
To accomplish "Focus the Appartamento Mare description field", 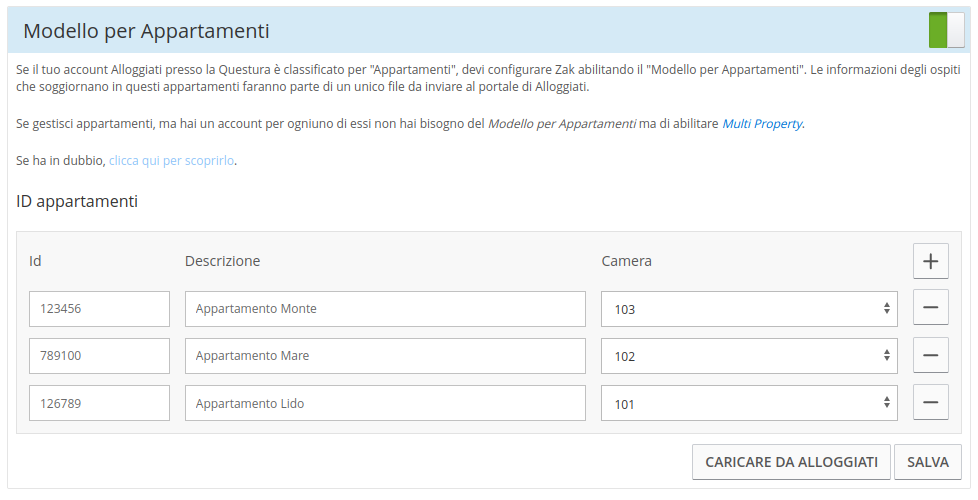I will [x=385, y=356].
